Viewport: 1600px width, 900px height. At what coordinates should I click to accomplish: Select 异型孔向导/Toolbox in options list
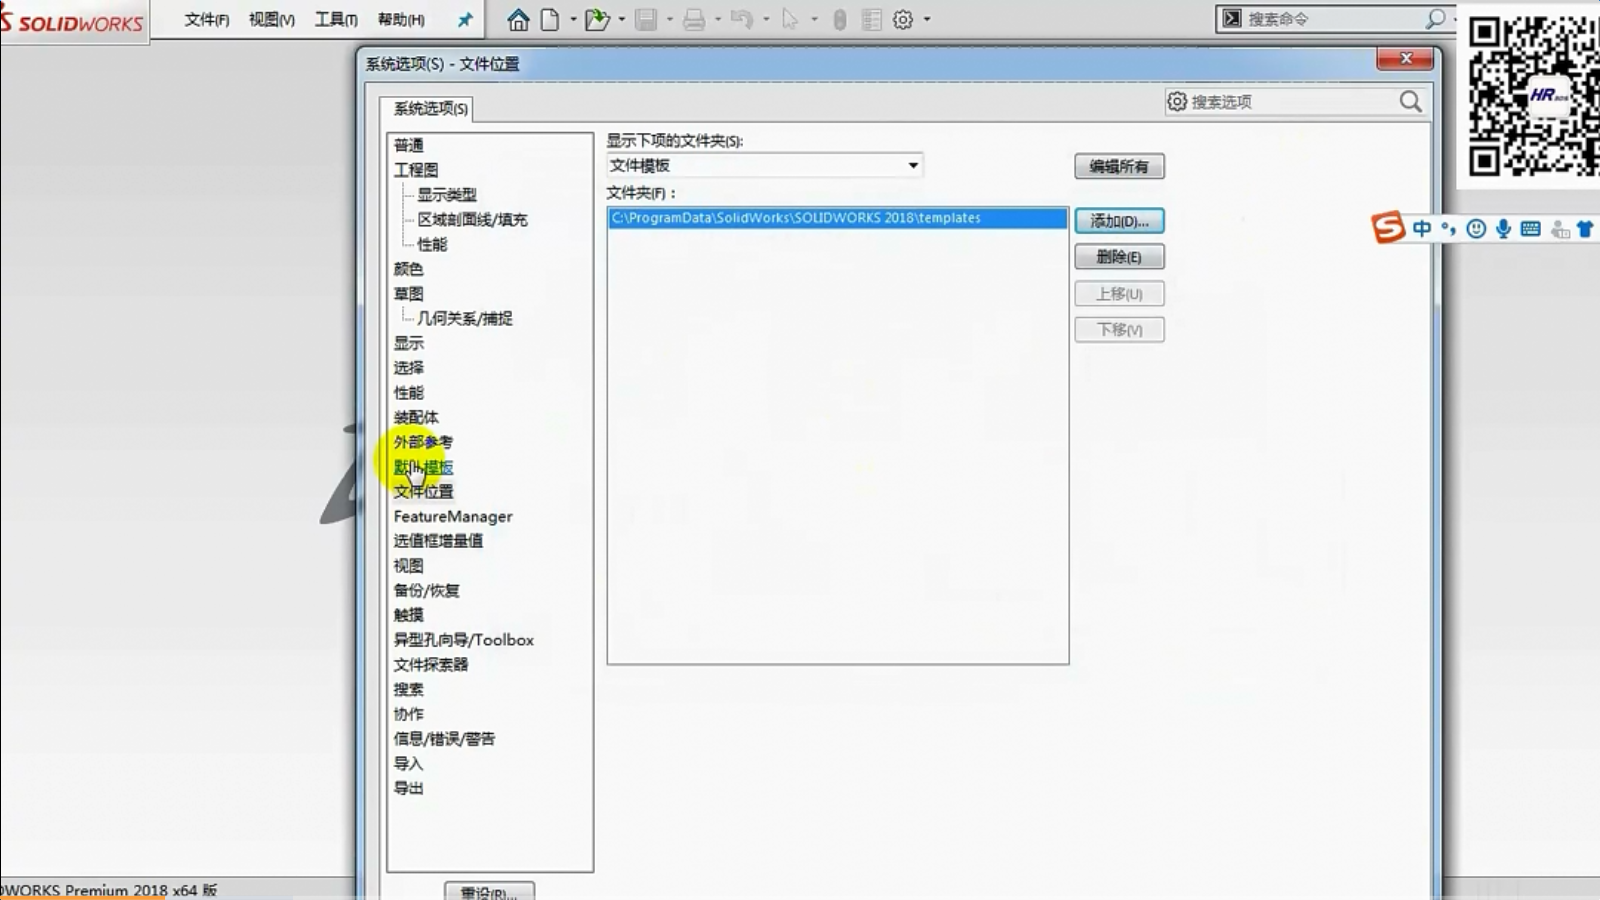point(463,640)
